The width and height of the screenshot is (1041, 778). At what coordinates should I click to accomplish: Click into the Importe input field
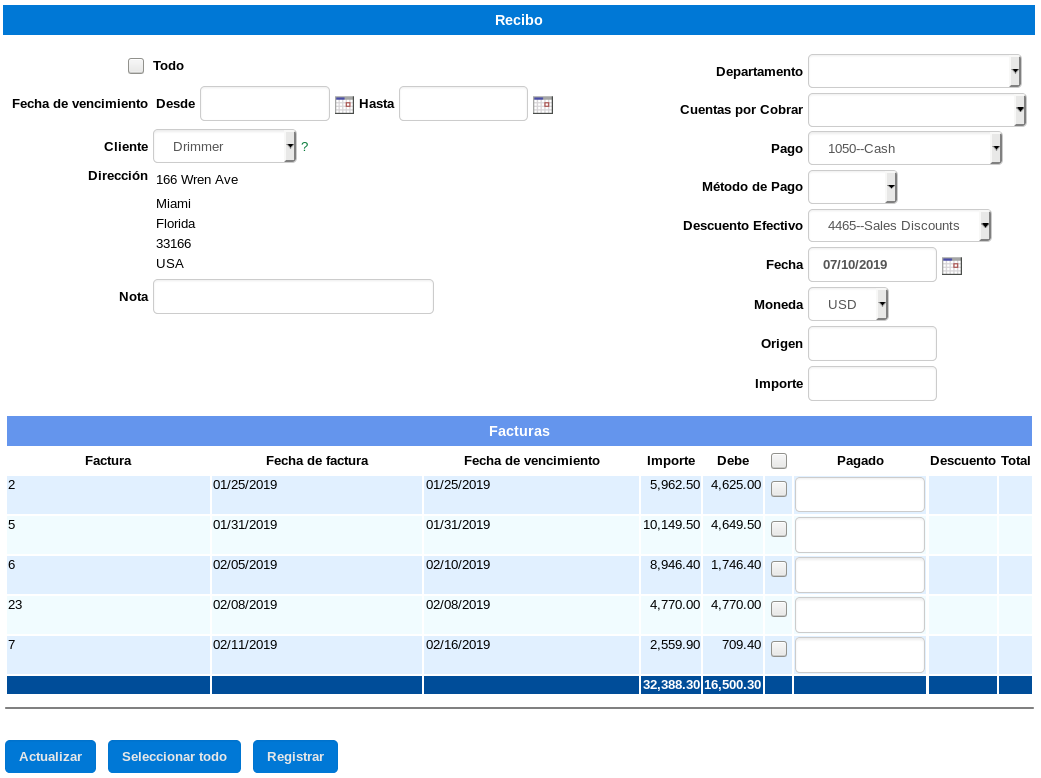tap(872, 384)
